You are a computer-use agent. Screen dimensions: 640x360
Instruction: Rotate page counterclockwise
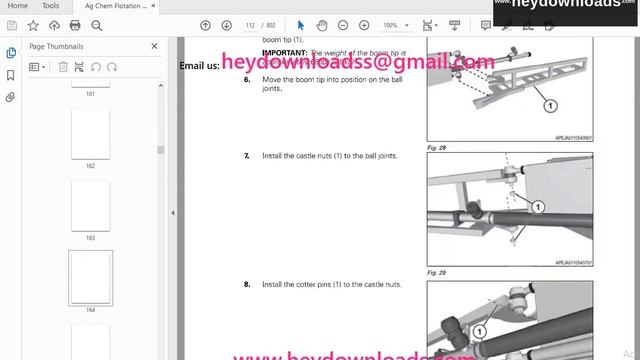[x=96, y=67]
